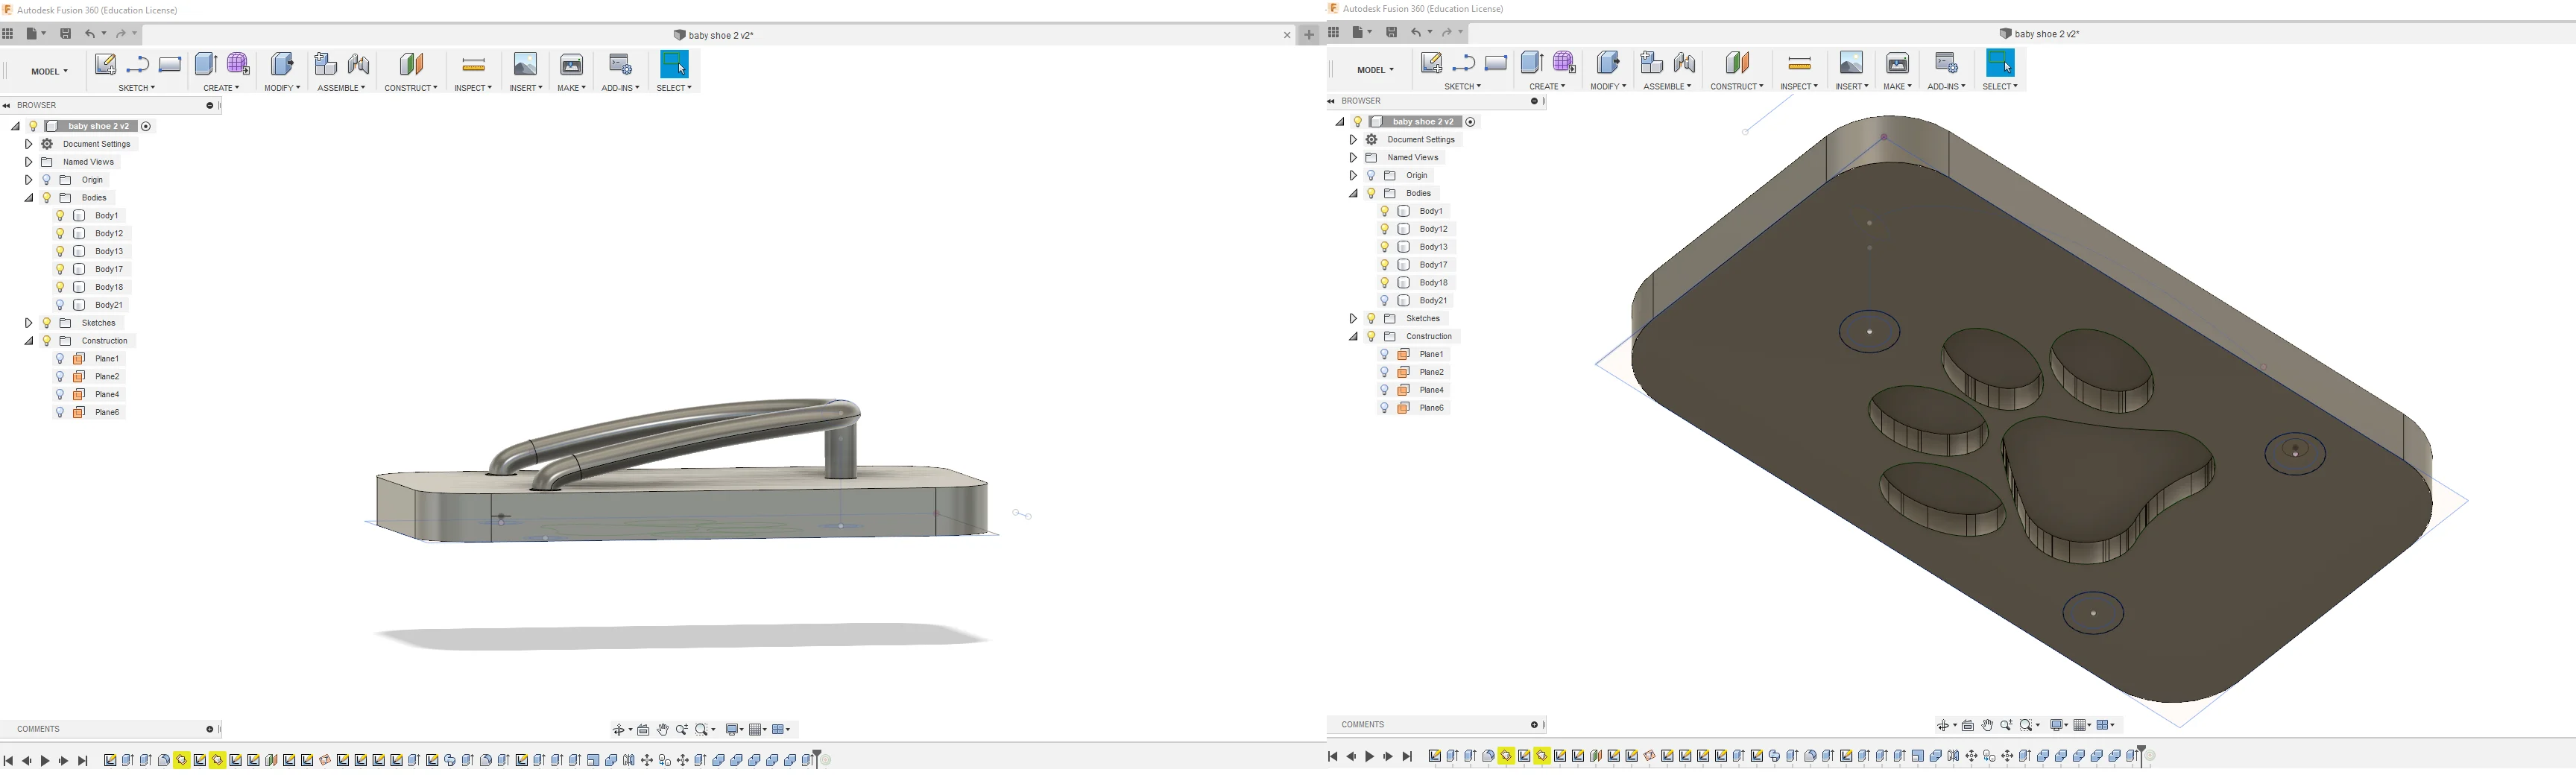Click Create Form purple icon in left window
This screenshot has height=775, width=2576.
[x=238, y=65]
